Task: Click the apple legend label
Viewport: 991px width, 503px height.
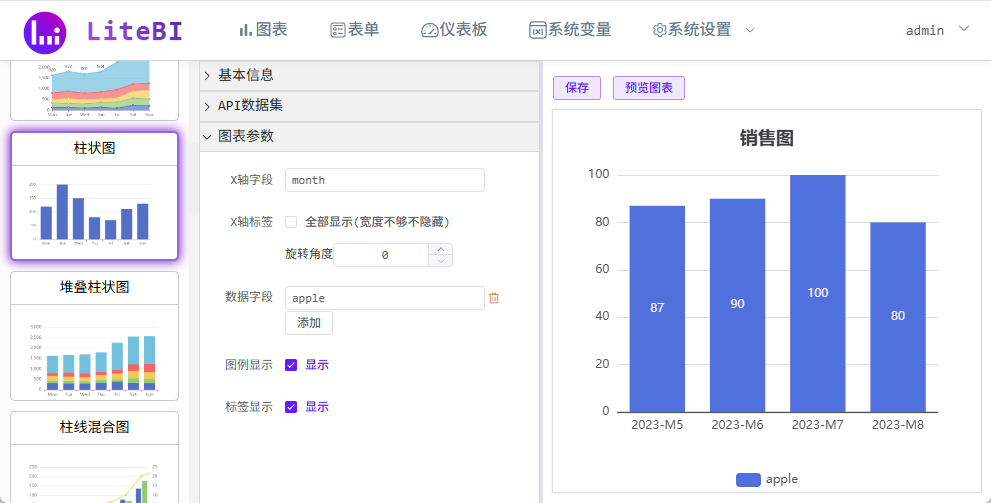Action: (782, 480)
